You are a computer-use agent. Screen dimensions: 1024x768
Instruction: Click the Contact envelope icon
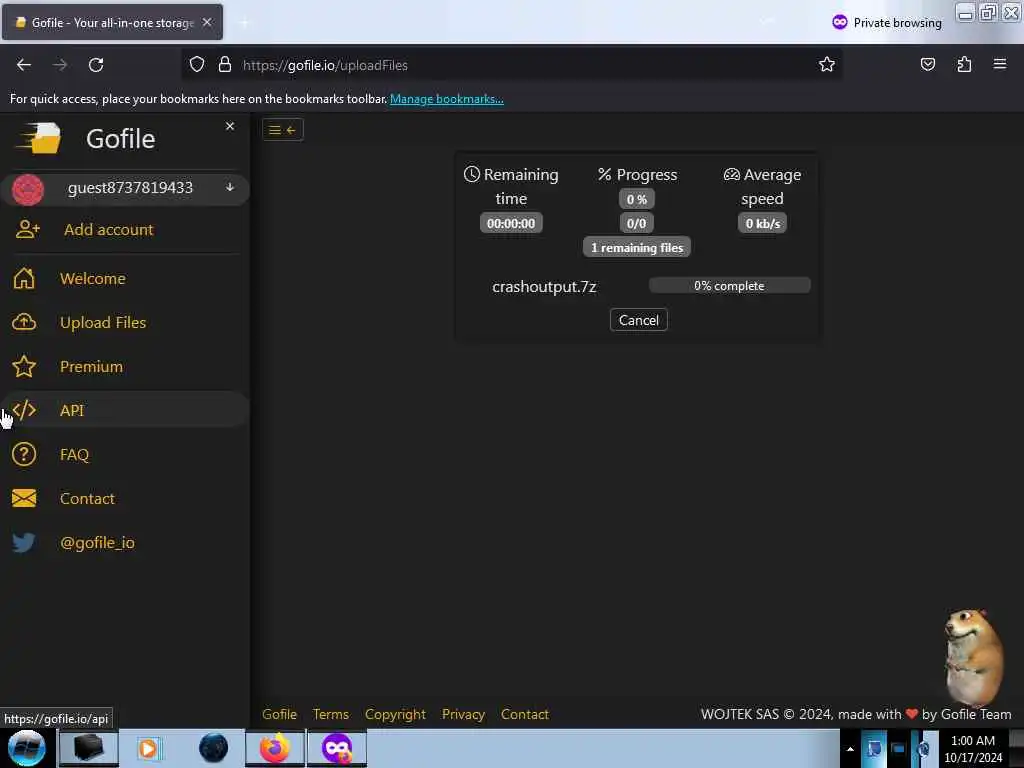coord(24,498)
